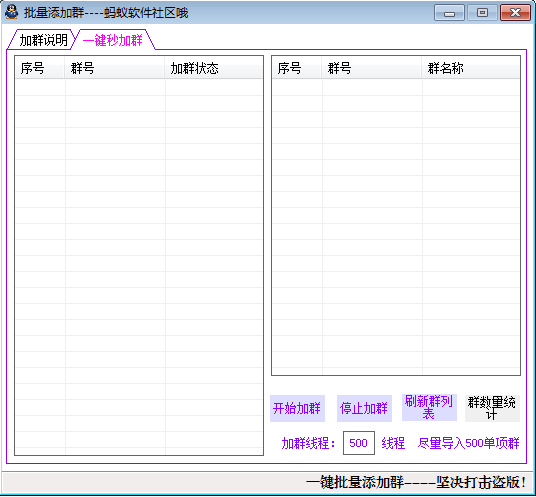Click right list 序号 column header
This screenshot has width=536, height=497.
pyautogui.click(x=297, y=68)
